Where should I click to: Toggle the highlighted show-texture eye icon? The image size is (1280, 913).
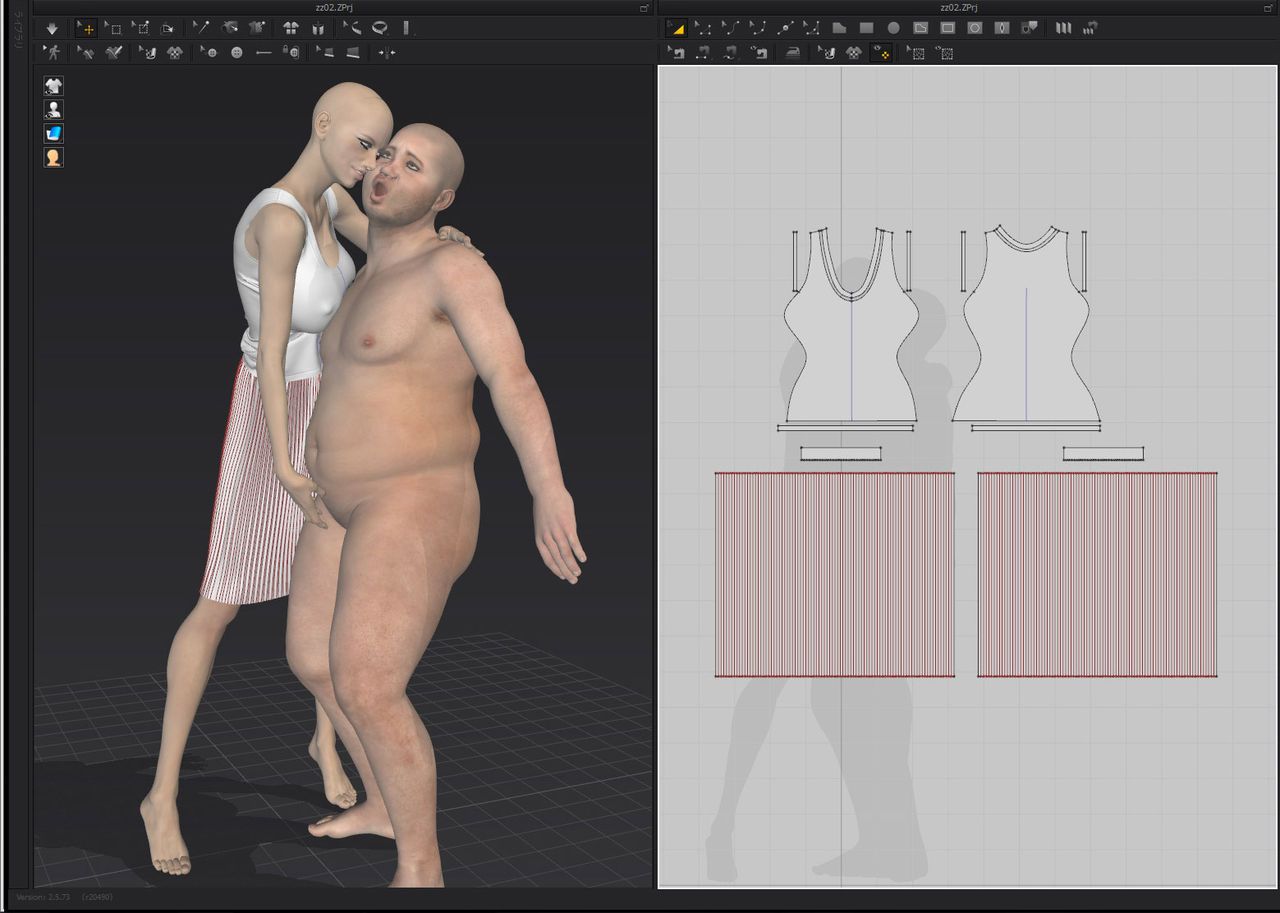point(882,52)
